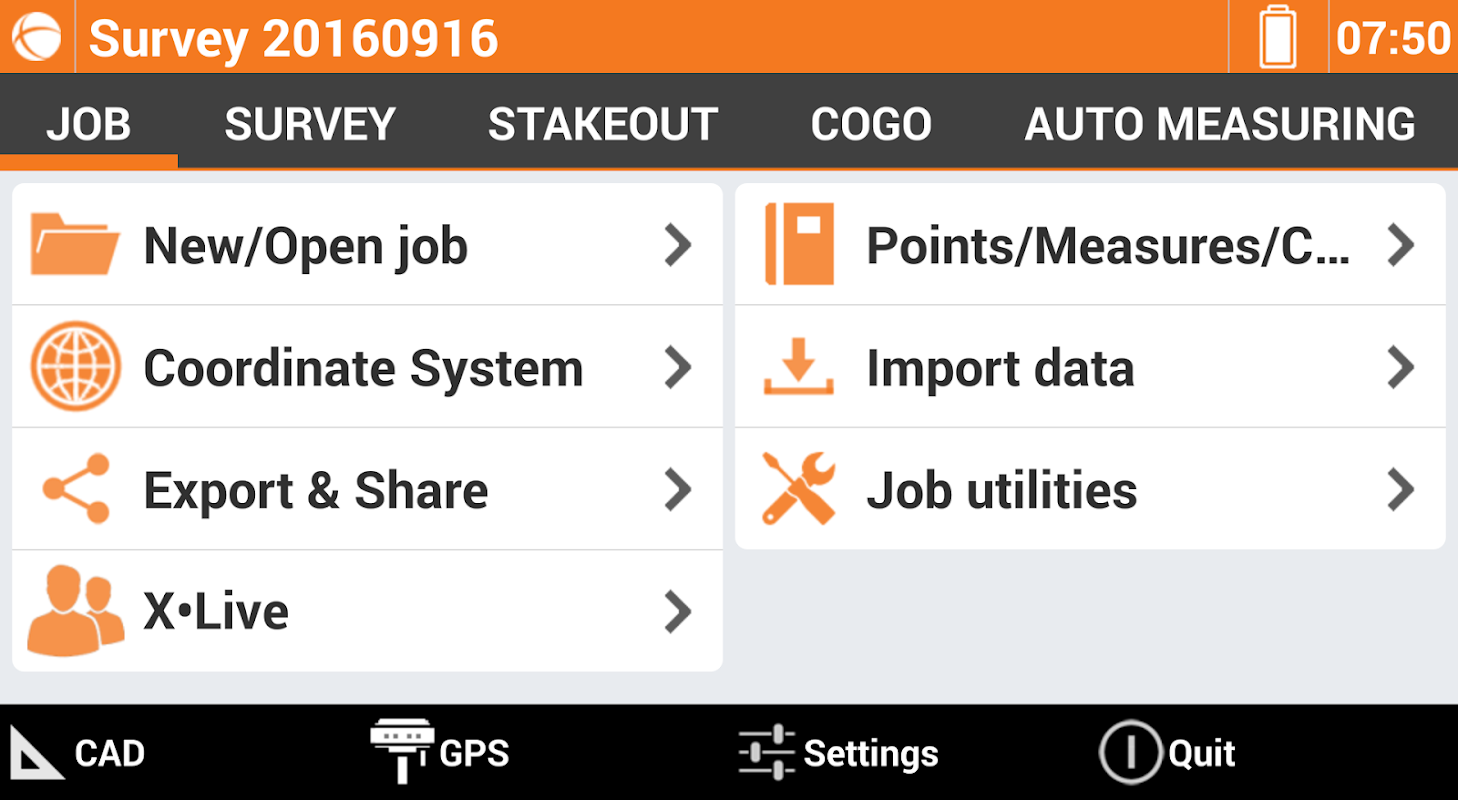The image size is (1458, 800).
Task: Open the CAD view button
Action: coord(77,753)
